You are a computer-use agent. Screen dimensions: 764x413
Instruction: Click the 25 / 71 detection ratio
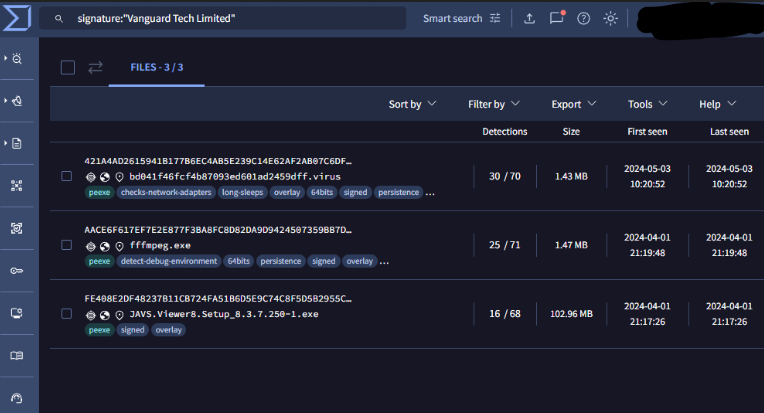[x=505, y=245]
